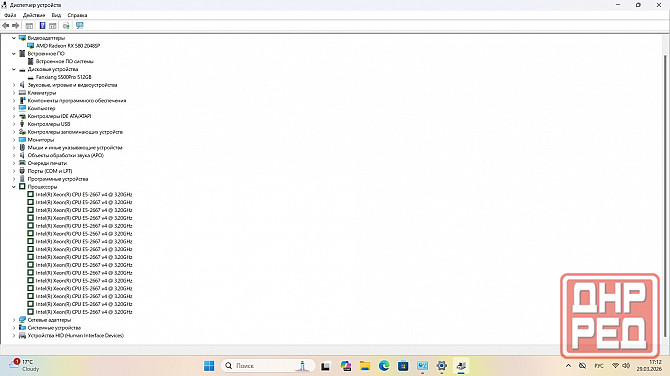Open Task View from the taskbar
Image resolution: width=670 pixels, height=376 pixels.
coord(326,366)
